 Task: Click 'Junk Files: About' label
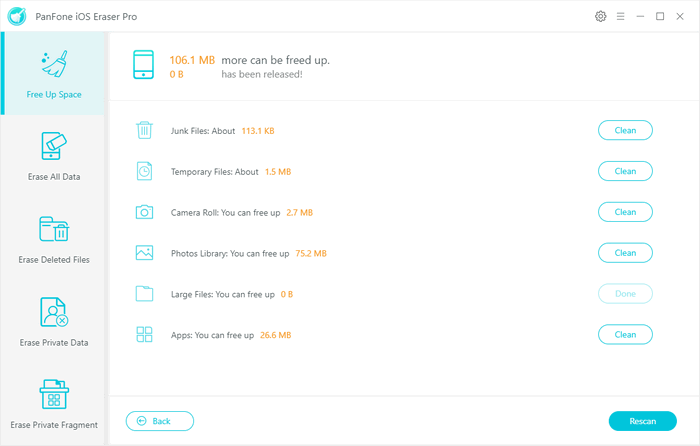pos(203,131)
